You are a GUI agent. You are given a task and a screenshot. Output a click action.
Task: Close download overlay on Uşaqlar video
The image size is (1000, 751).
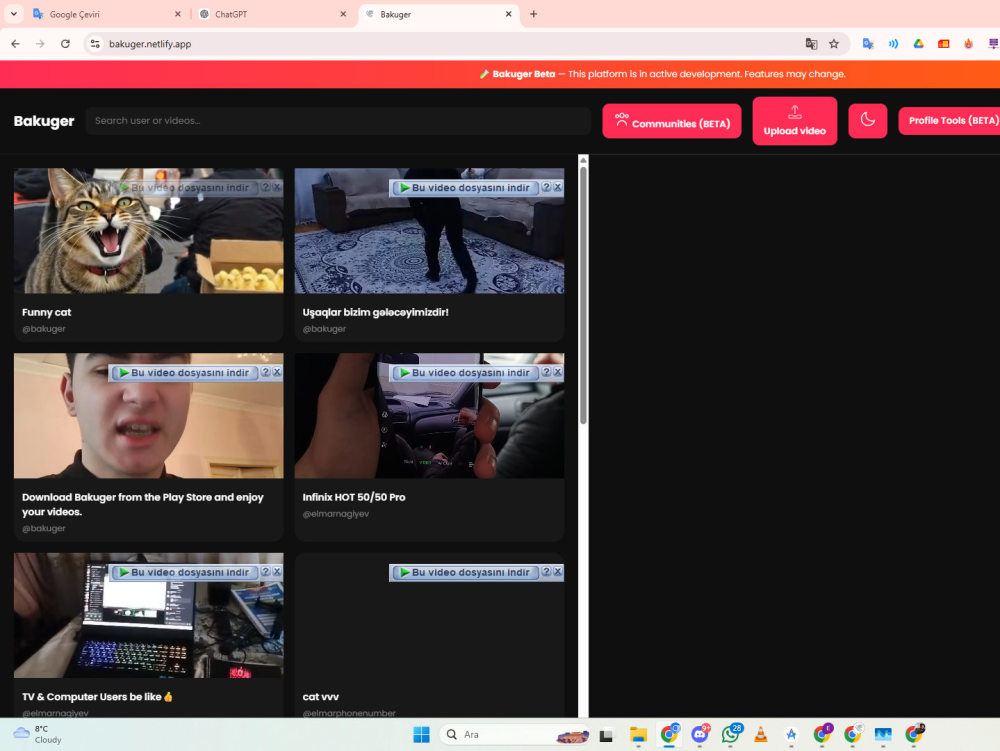558,187
